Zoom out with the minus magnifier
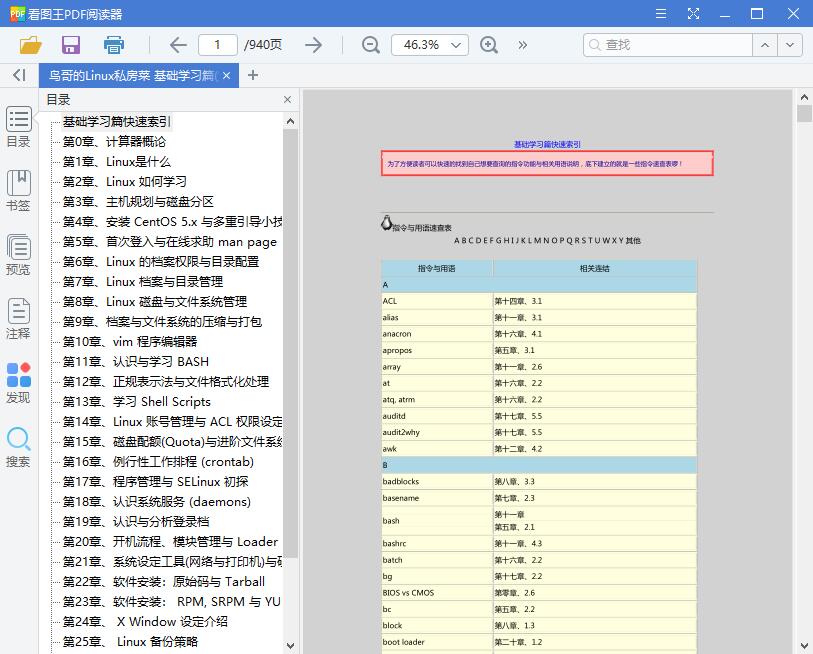Image resolution: width=813 pixels, height=654 pixels. 370,45
